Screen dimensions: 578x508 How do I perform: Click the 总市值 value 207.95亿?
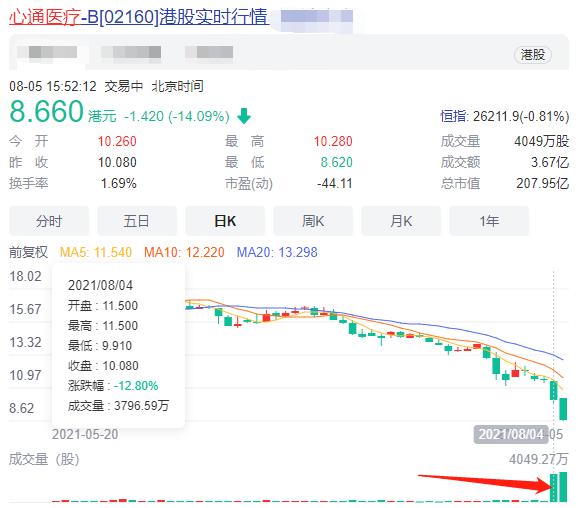[x=543, y=183]
